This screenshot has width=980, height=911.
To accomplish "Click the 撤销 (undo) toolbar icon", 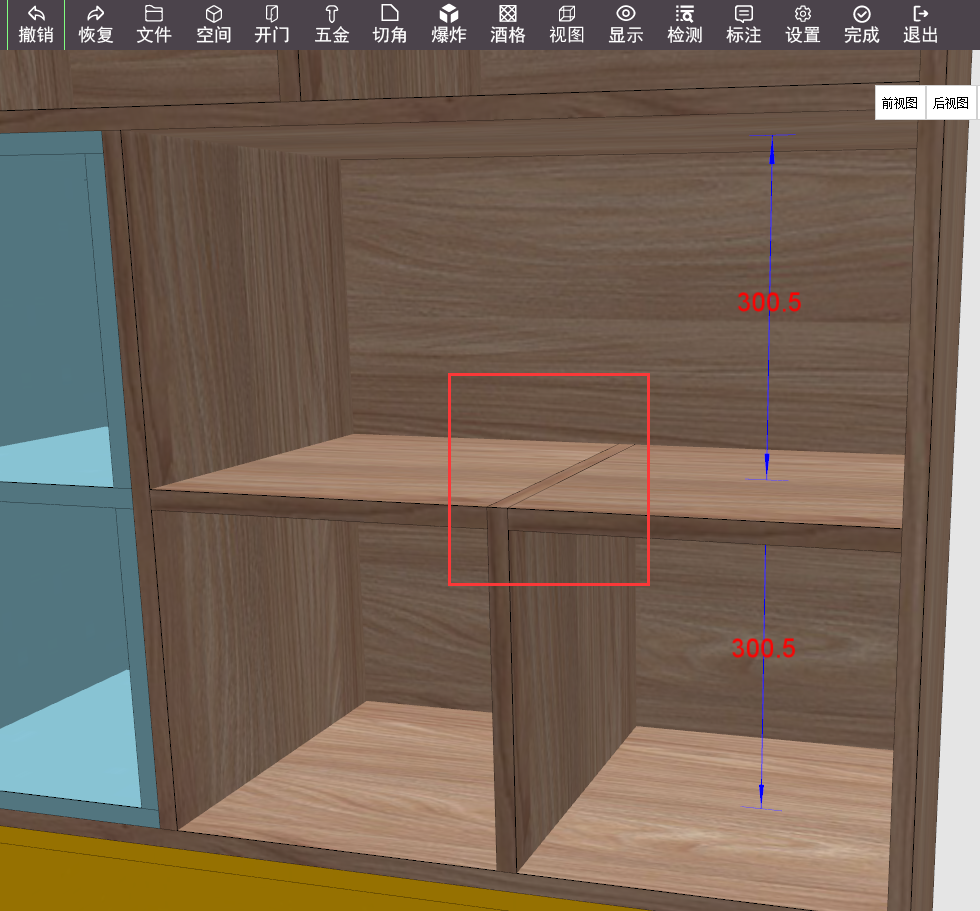I will [x=36, y=24].
